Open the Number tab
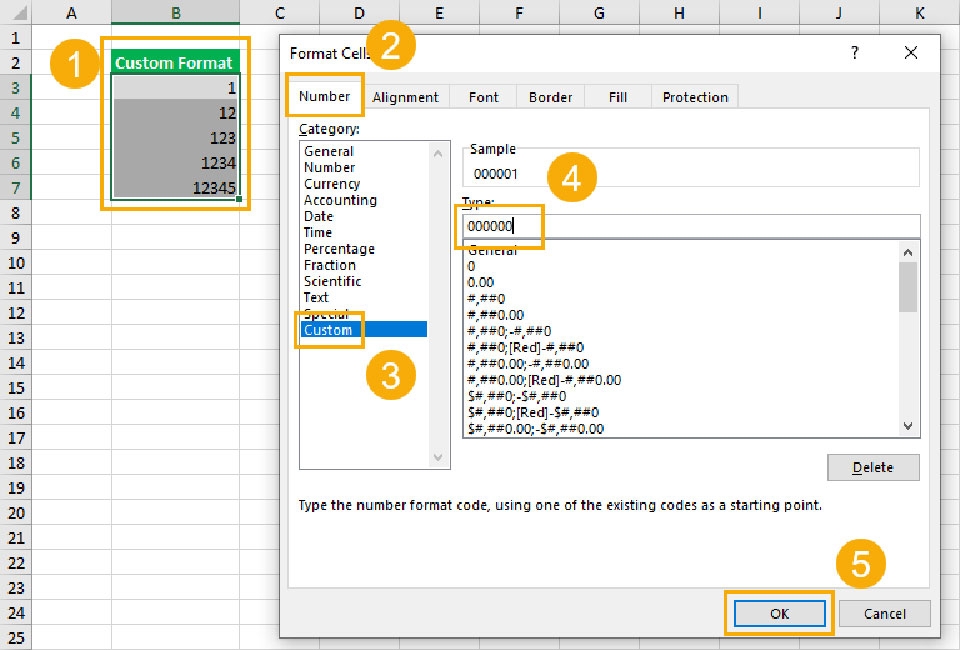This screenshot has height=650, width=960. point(324,96)
